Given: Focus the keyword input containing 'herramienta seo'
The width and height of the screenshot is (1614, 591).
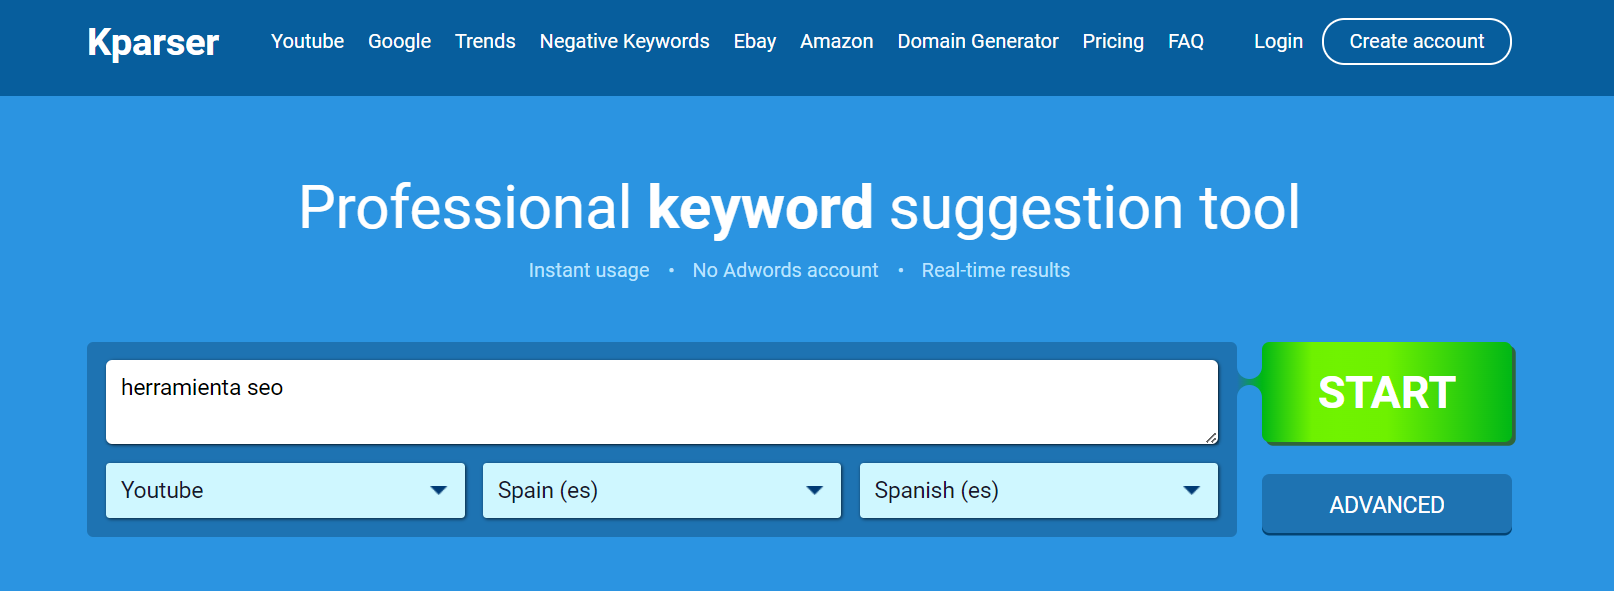Looking at the screenshot, I should pyautogui.click(x=661, y=402).
